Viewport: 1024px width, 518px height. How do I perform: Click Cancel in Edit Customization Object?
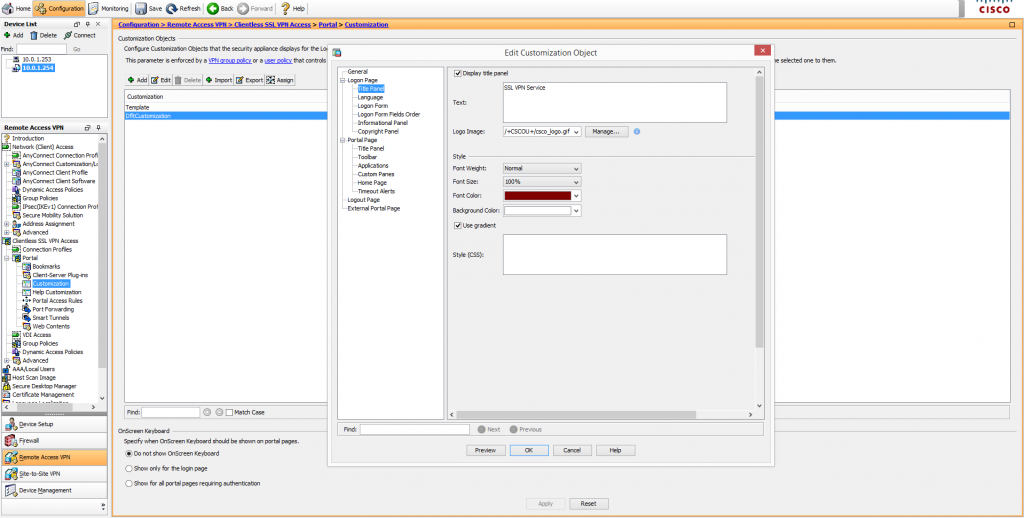point(572,450)
